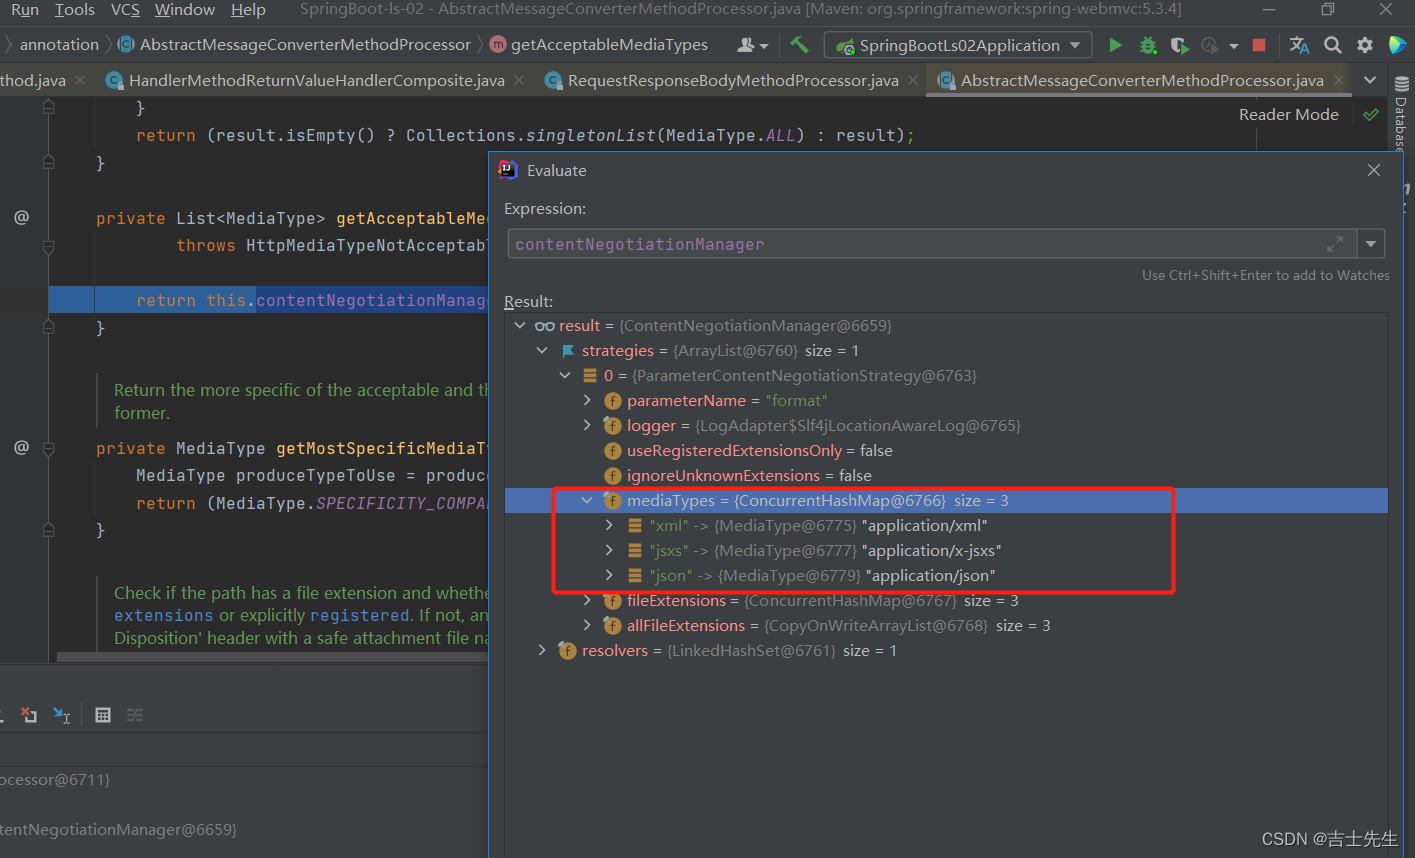The image size is (1415, 858).
Task: Click the field icon next to logger
Action: point(613,426)
